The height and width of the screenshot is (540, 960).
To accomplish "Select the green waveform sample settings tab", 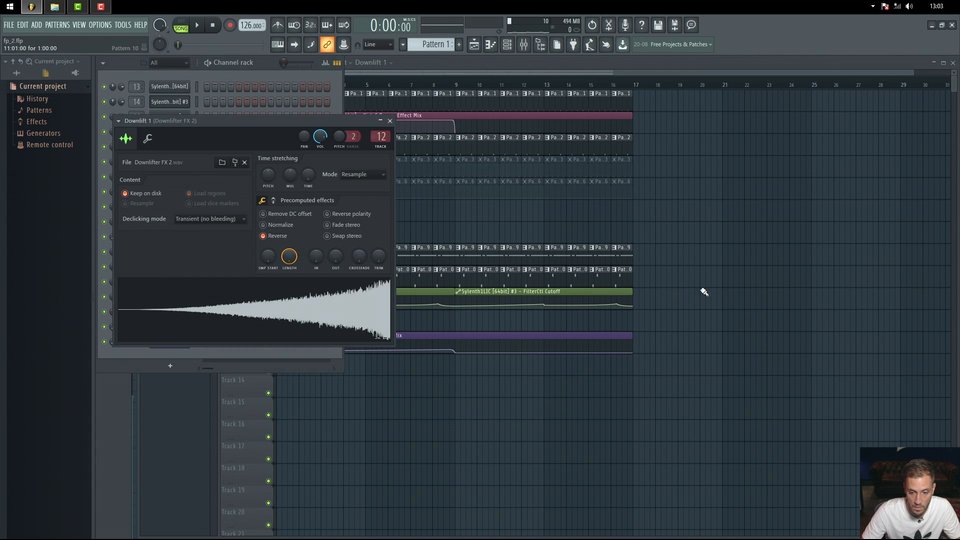I will coord(126,139).
